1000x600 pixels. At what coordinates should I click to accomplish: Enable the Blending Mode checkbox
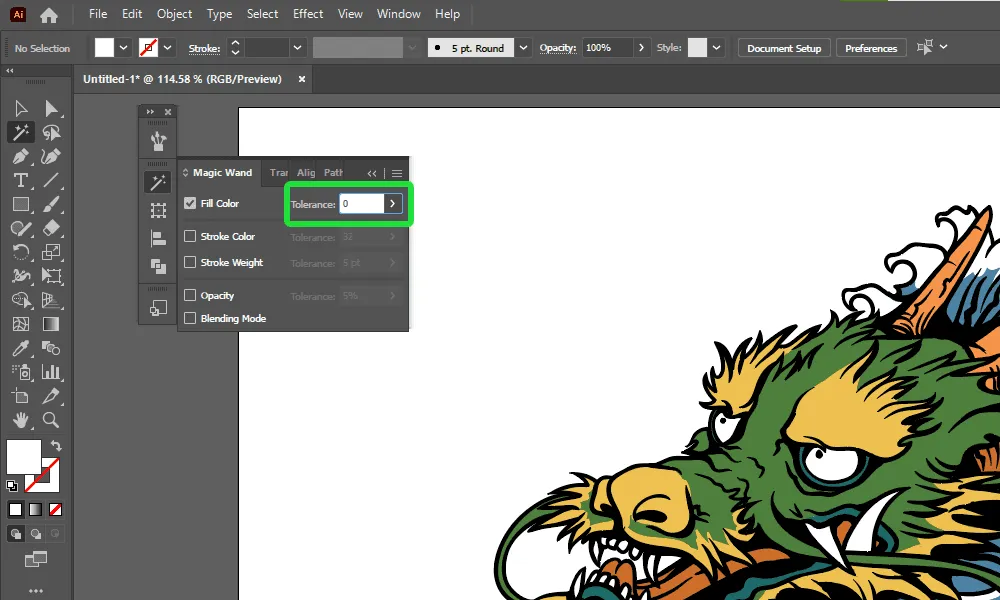pyautogui.click(x=190, y=318)
